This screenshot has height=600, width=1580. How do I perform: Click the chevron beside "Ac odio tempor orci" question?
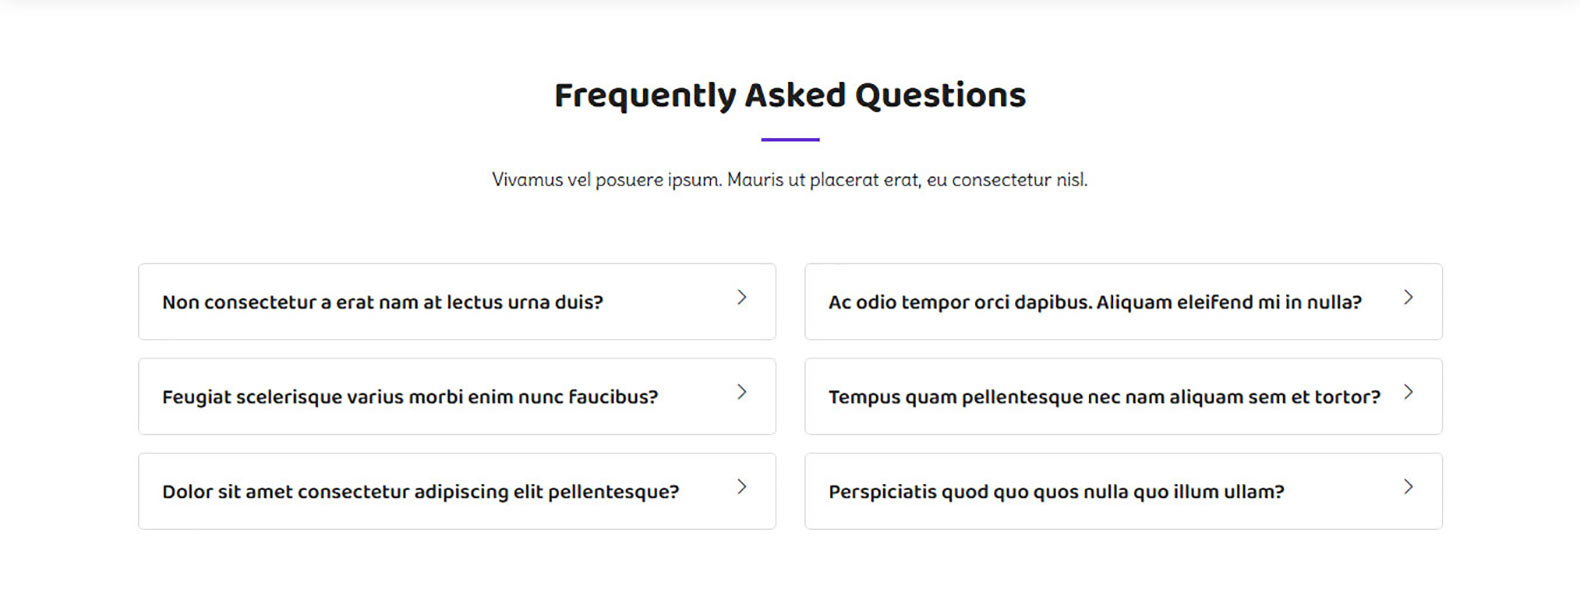1408,297
